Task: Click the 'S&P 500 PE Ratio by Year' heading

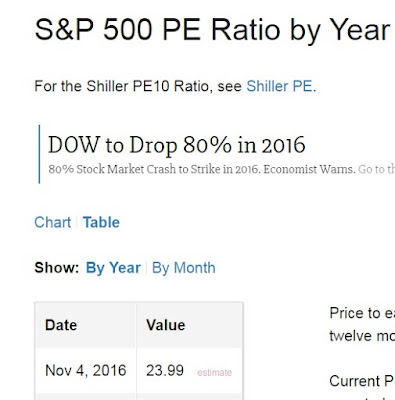Action: (x=212, y=30)
